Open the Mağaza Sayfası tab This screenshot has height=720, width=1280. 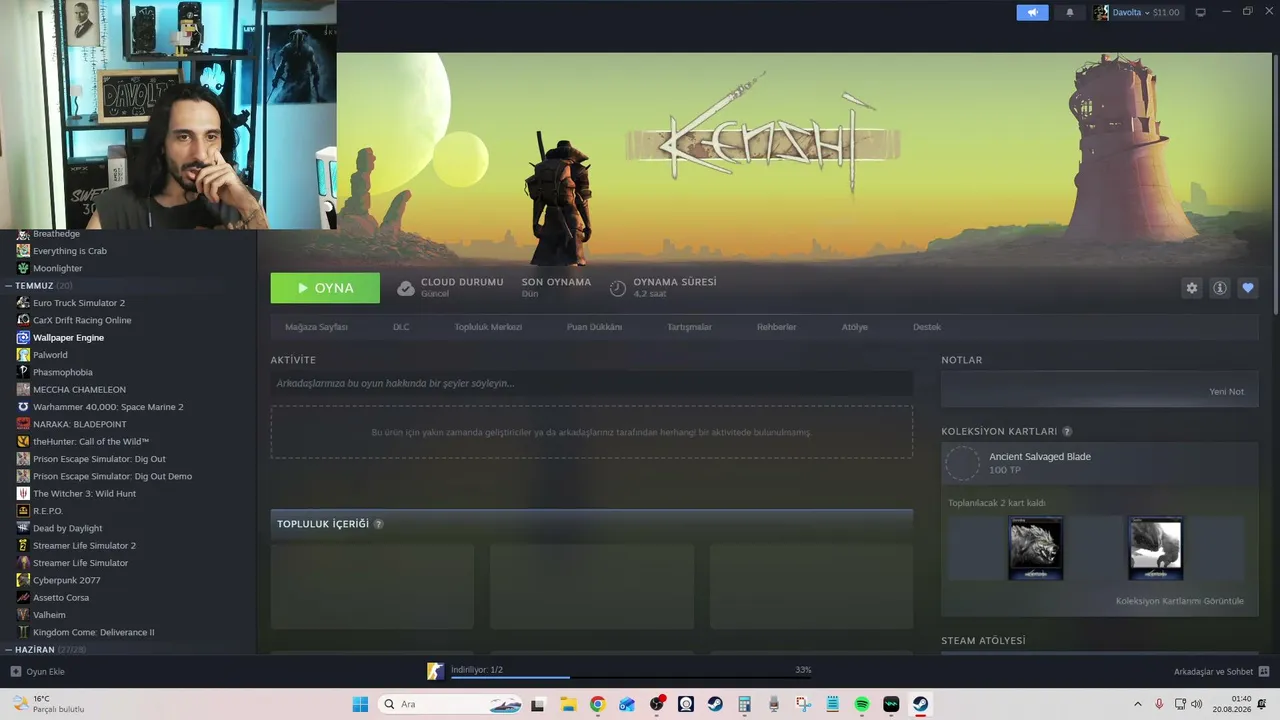[316, 327]
